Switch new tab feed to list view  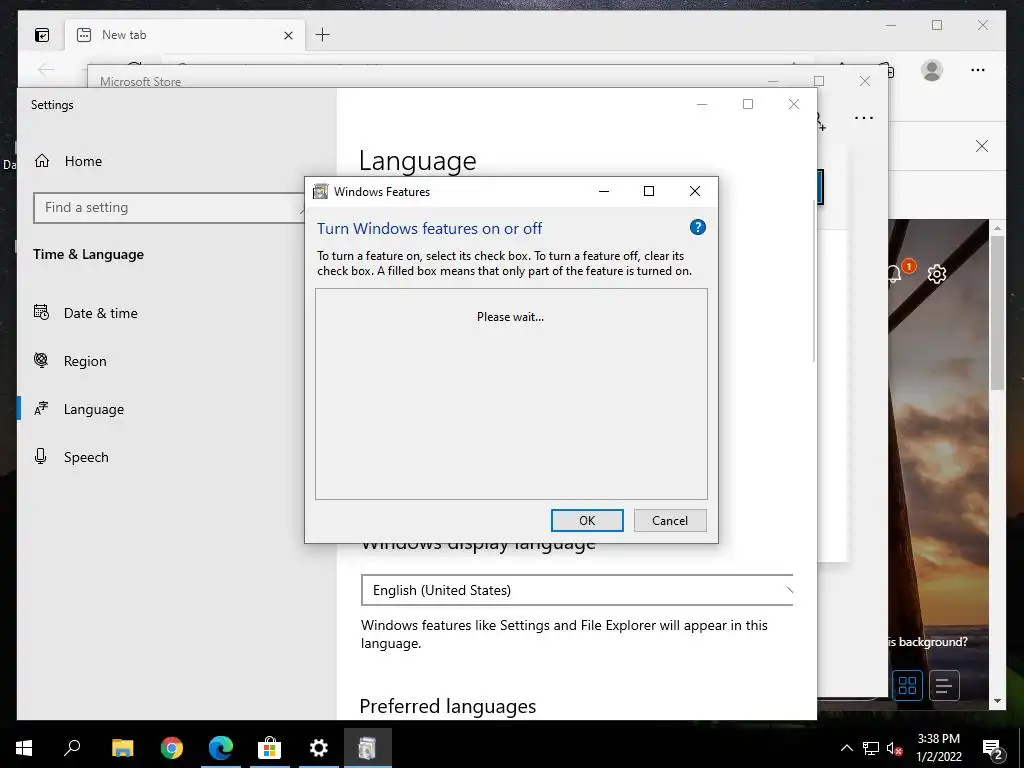click(x=944, y=686)
